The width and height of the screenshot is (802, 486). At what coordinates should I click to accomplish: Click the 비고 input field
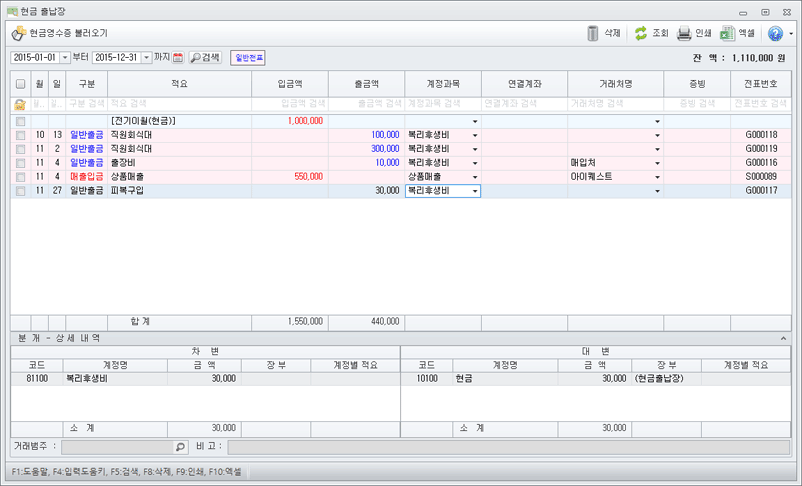point(509,447)
